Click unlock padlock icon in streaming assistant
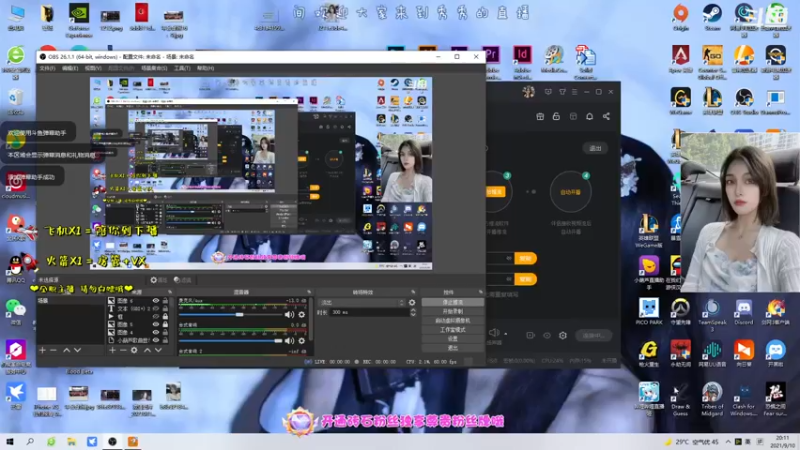The height and width of the screenshot is (450, 800). [556, 116]
